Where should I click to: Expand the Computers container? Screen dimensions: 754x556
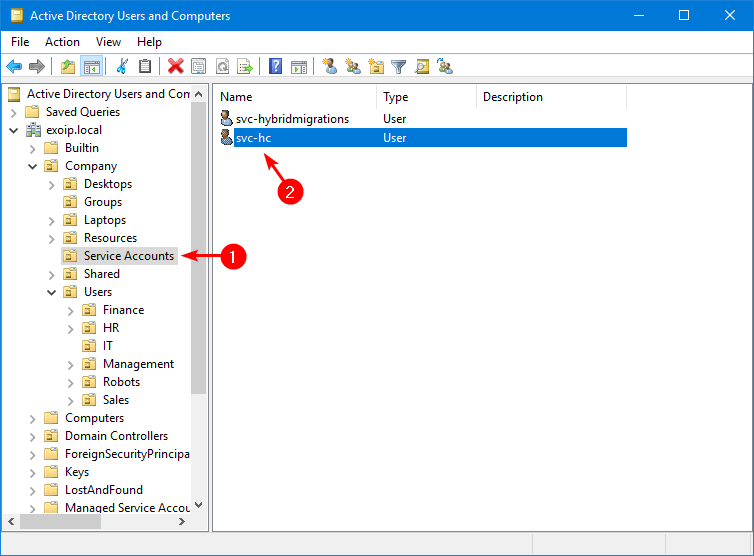pos(32,418)
